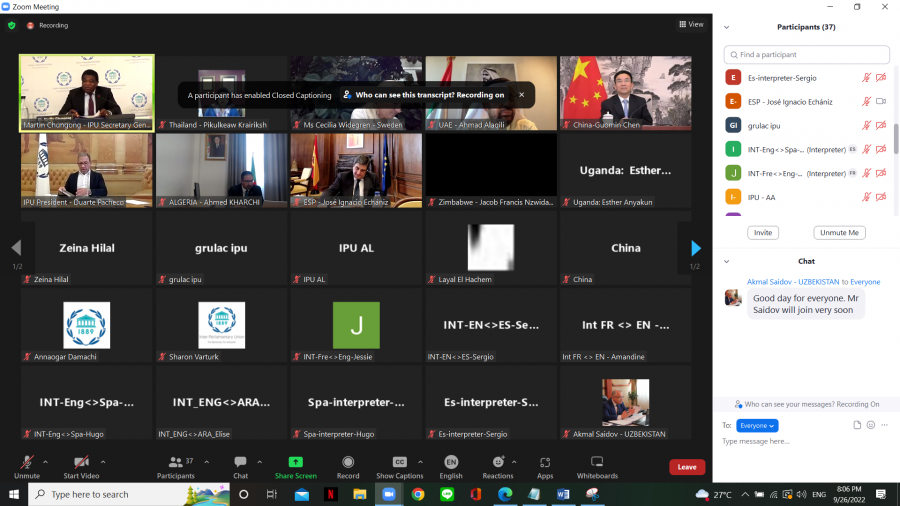Open the Apps icon in toolbar
The width and height of the screenshot is (900, 506).
pos(545,462)
